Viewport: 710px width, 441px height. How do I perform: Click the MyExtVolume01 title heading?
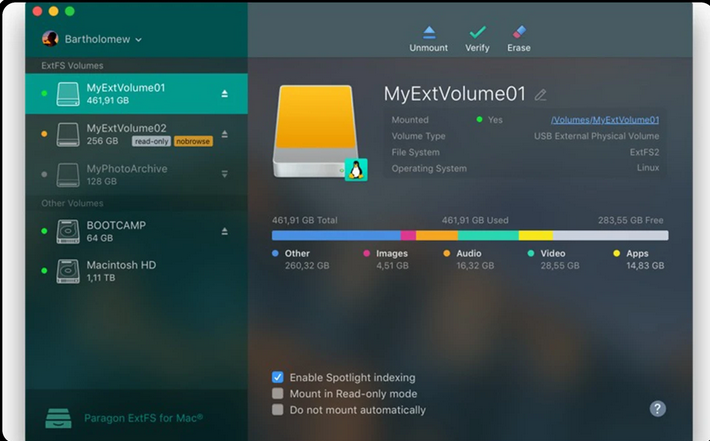coord(455,94)
